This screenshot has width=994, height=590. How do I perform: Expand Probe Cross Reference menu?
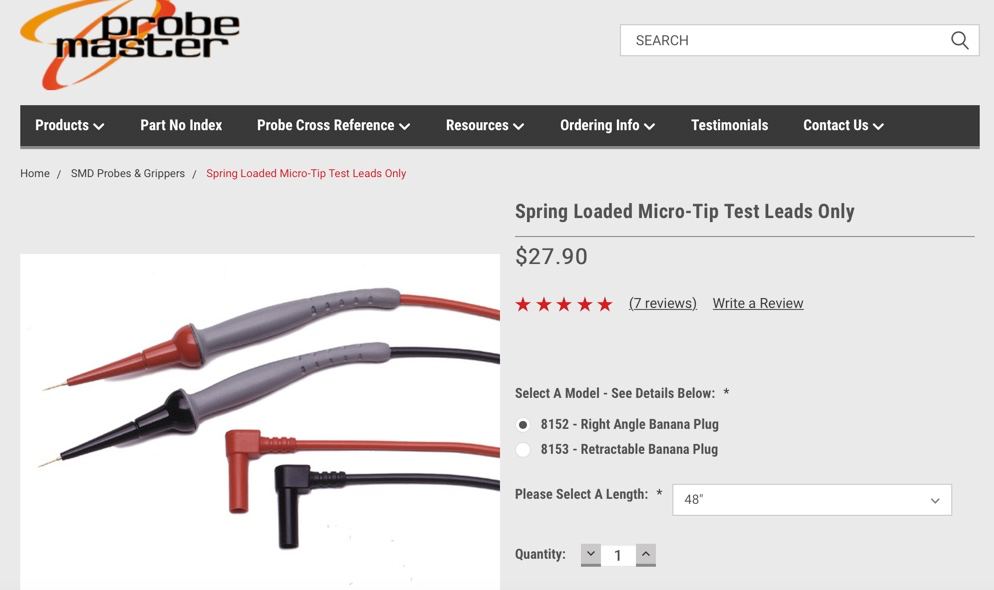click(333, 125)
